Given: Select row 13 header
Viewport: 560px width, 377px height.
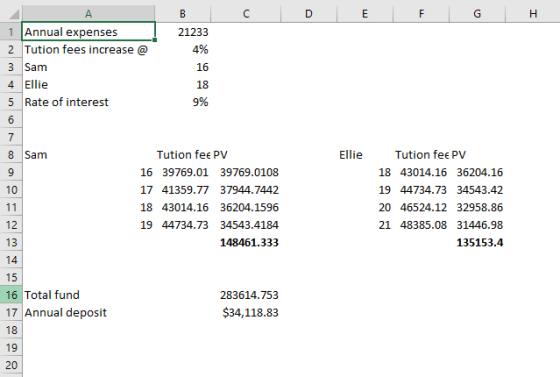Looking at the screenshot, I should click(11, 242).
